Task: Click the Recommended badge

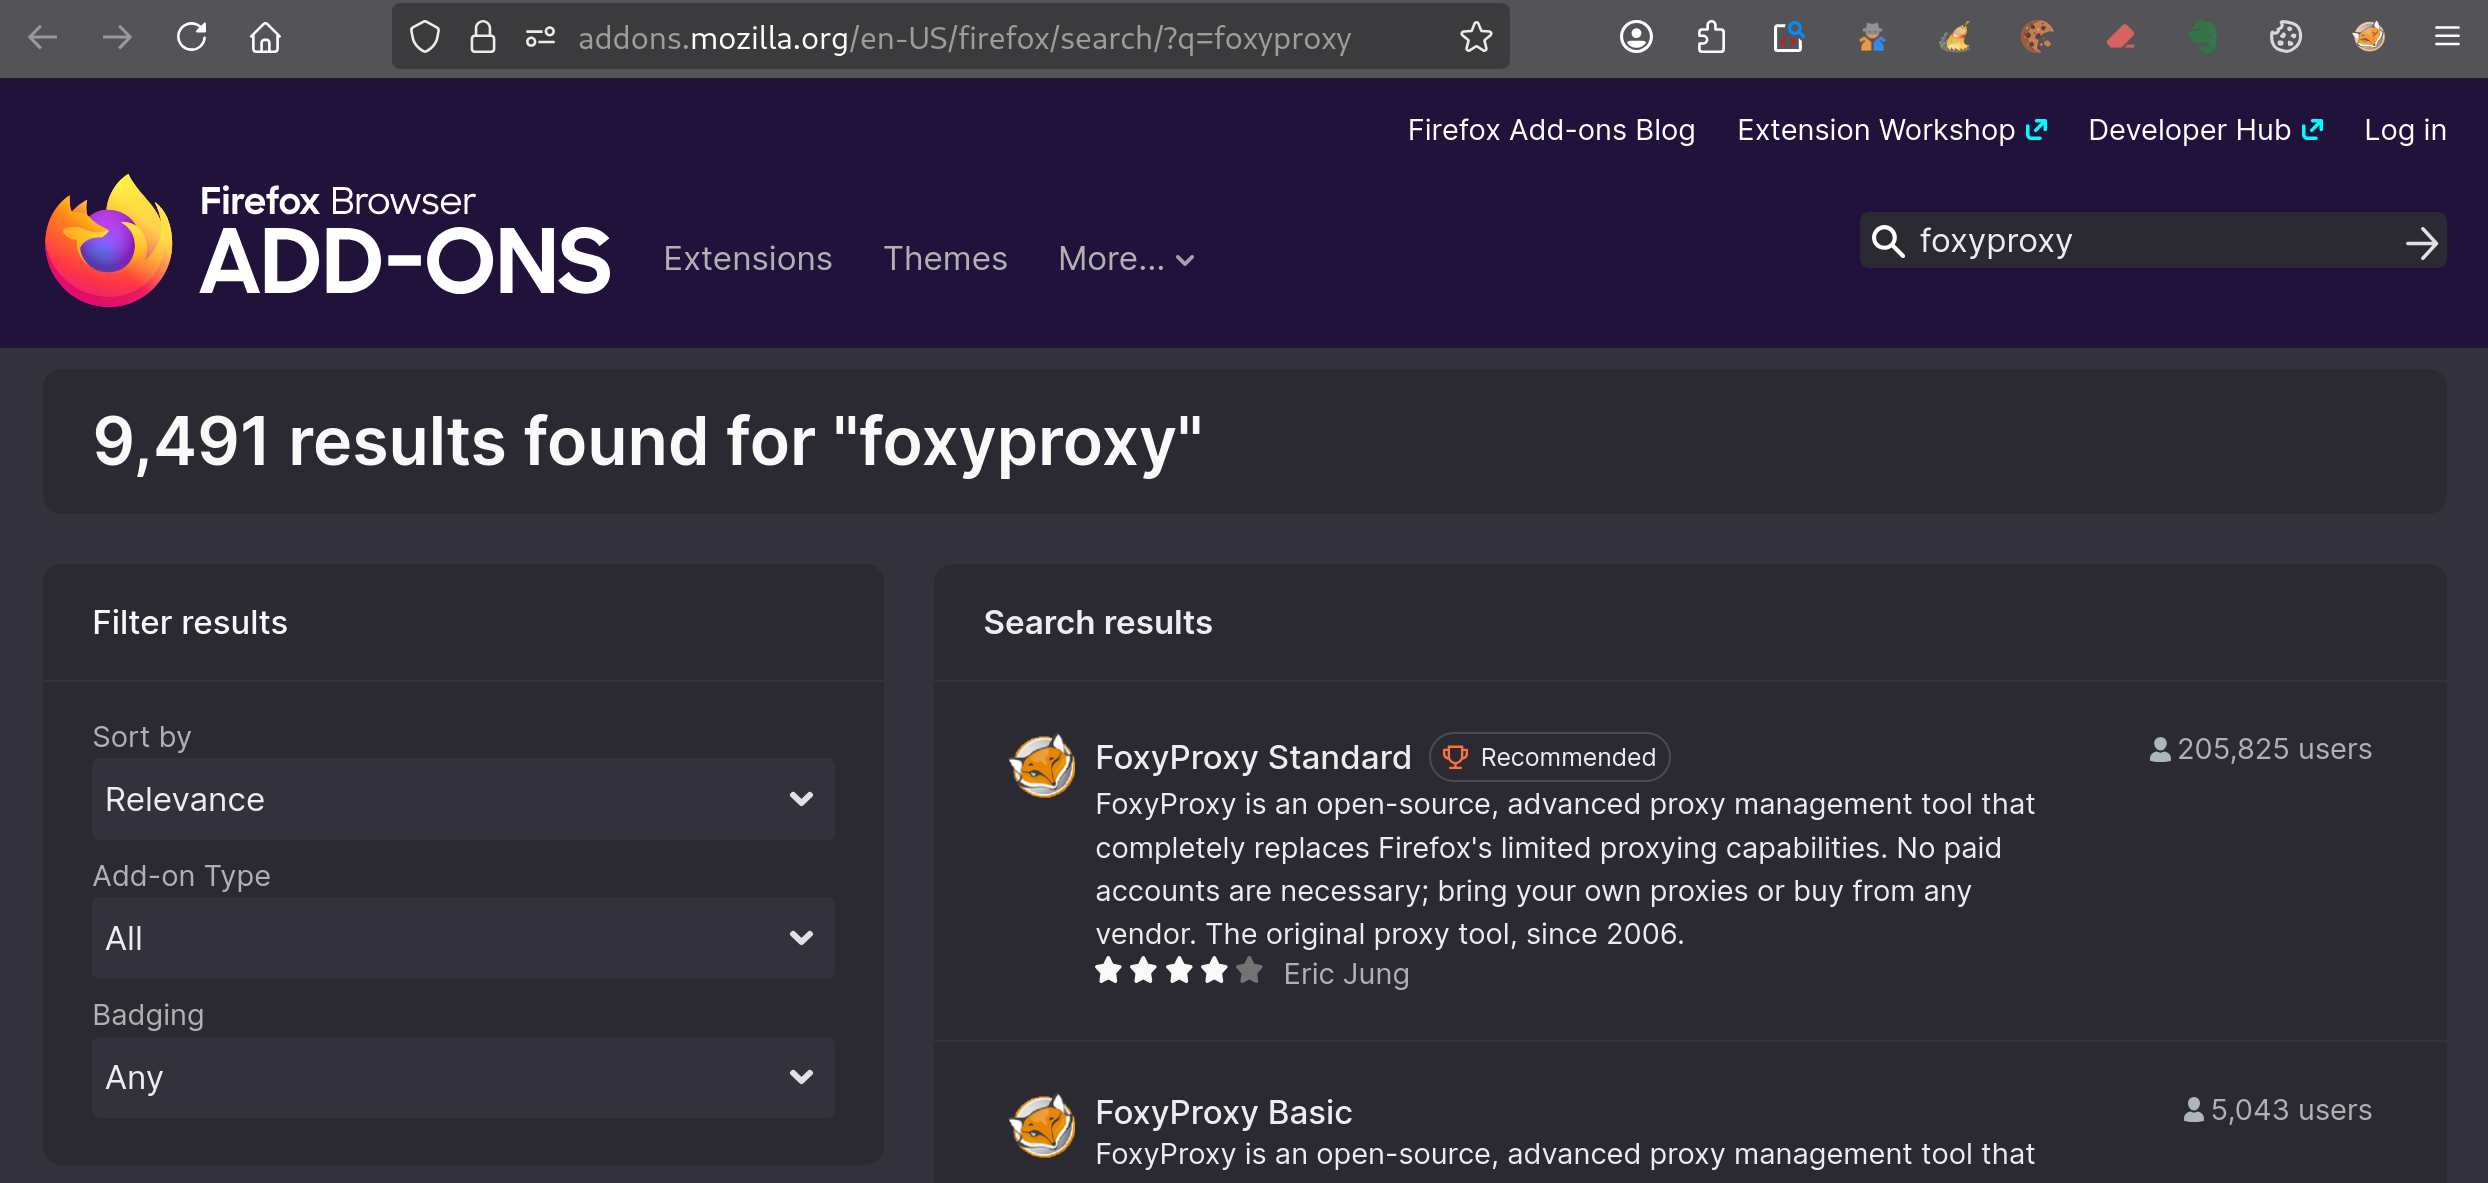Action: [x=1550, y=757]
